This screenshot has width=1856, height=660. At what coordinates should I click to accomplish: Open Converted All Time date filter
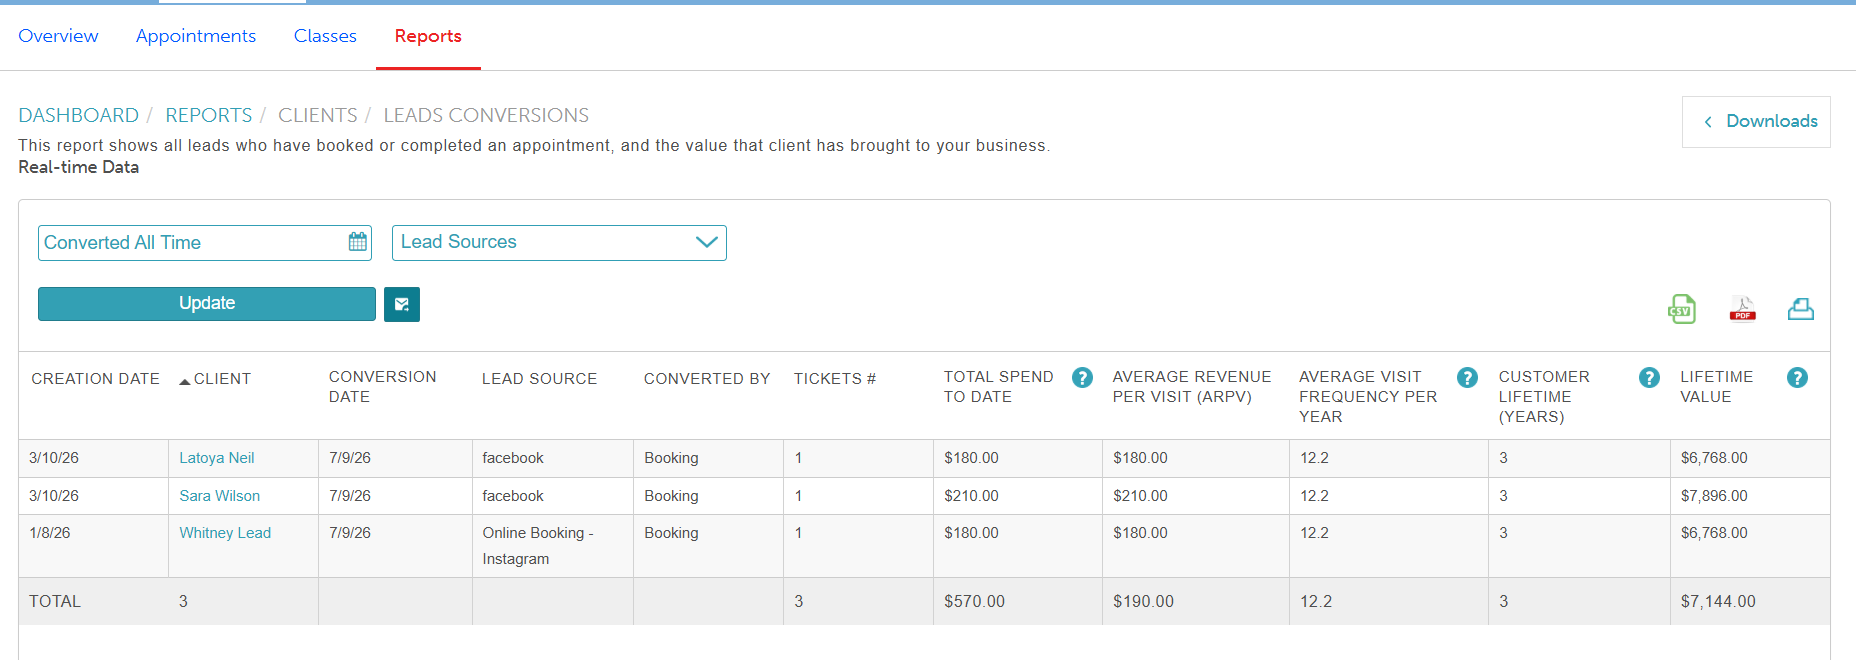(205, 243)
